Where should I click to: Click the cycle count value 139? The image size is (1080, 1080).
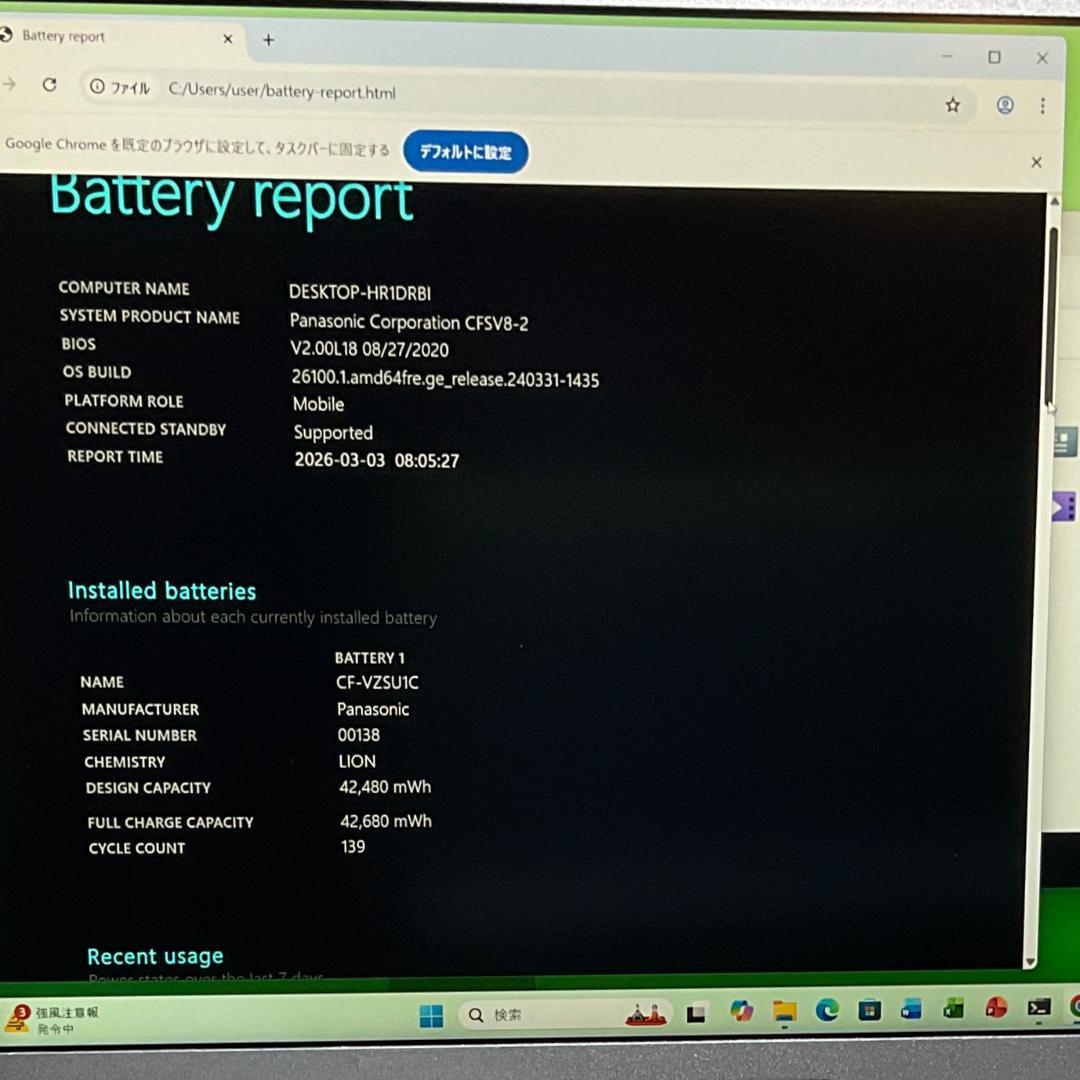tap(353, 847)
